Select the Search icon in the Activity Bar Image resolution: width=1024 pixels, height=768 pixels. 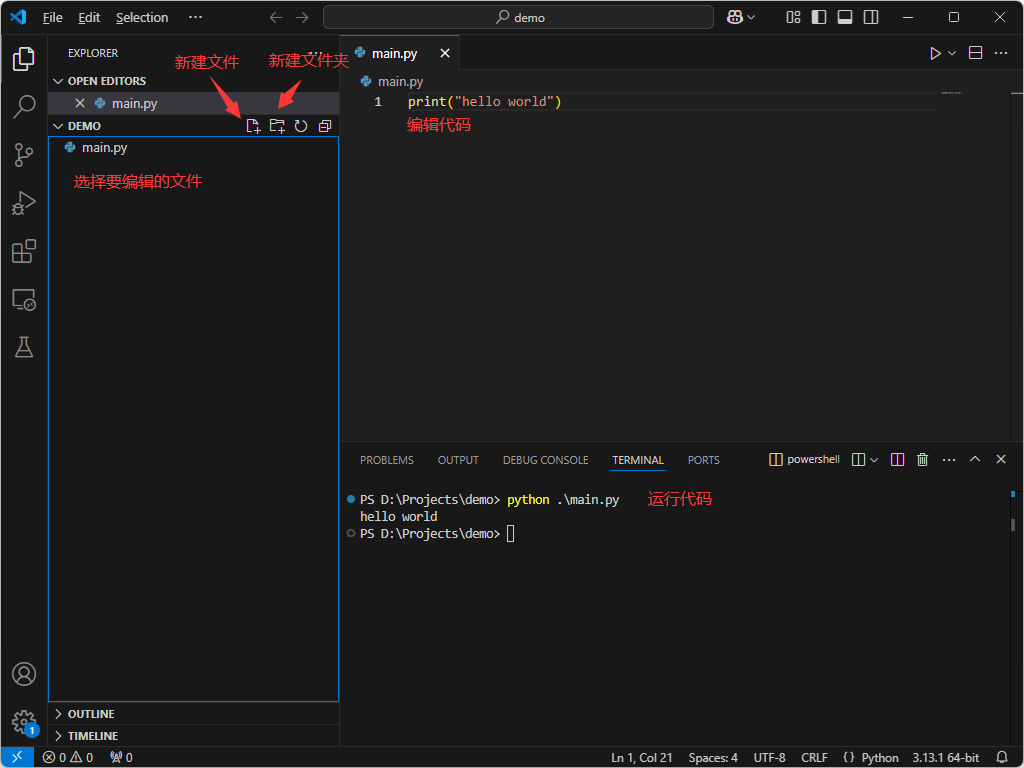click(x=23, y=107)
